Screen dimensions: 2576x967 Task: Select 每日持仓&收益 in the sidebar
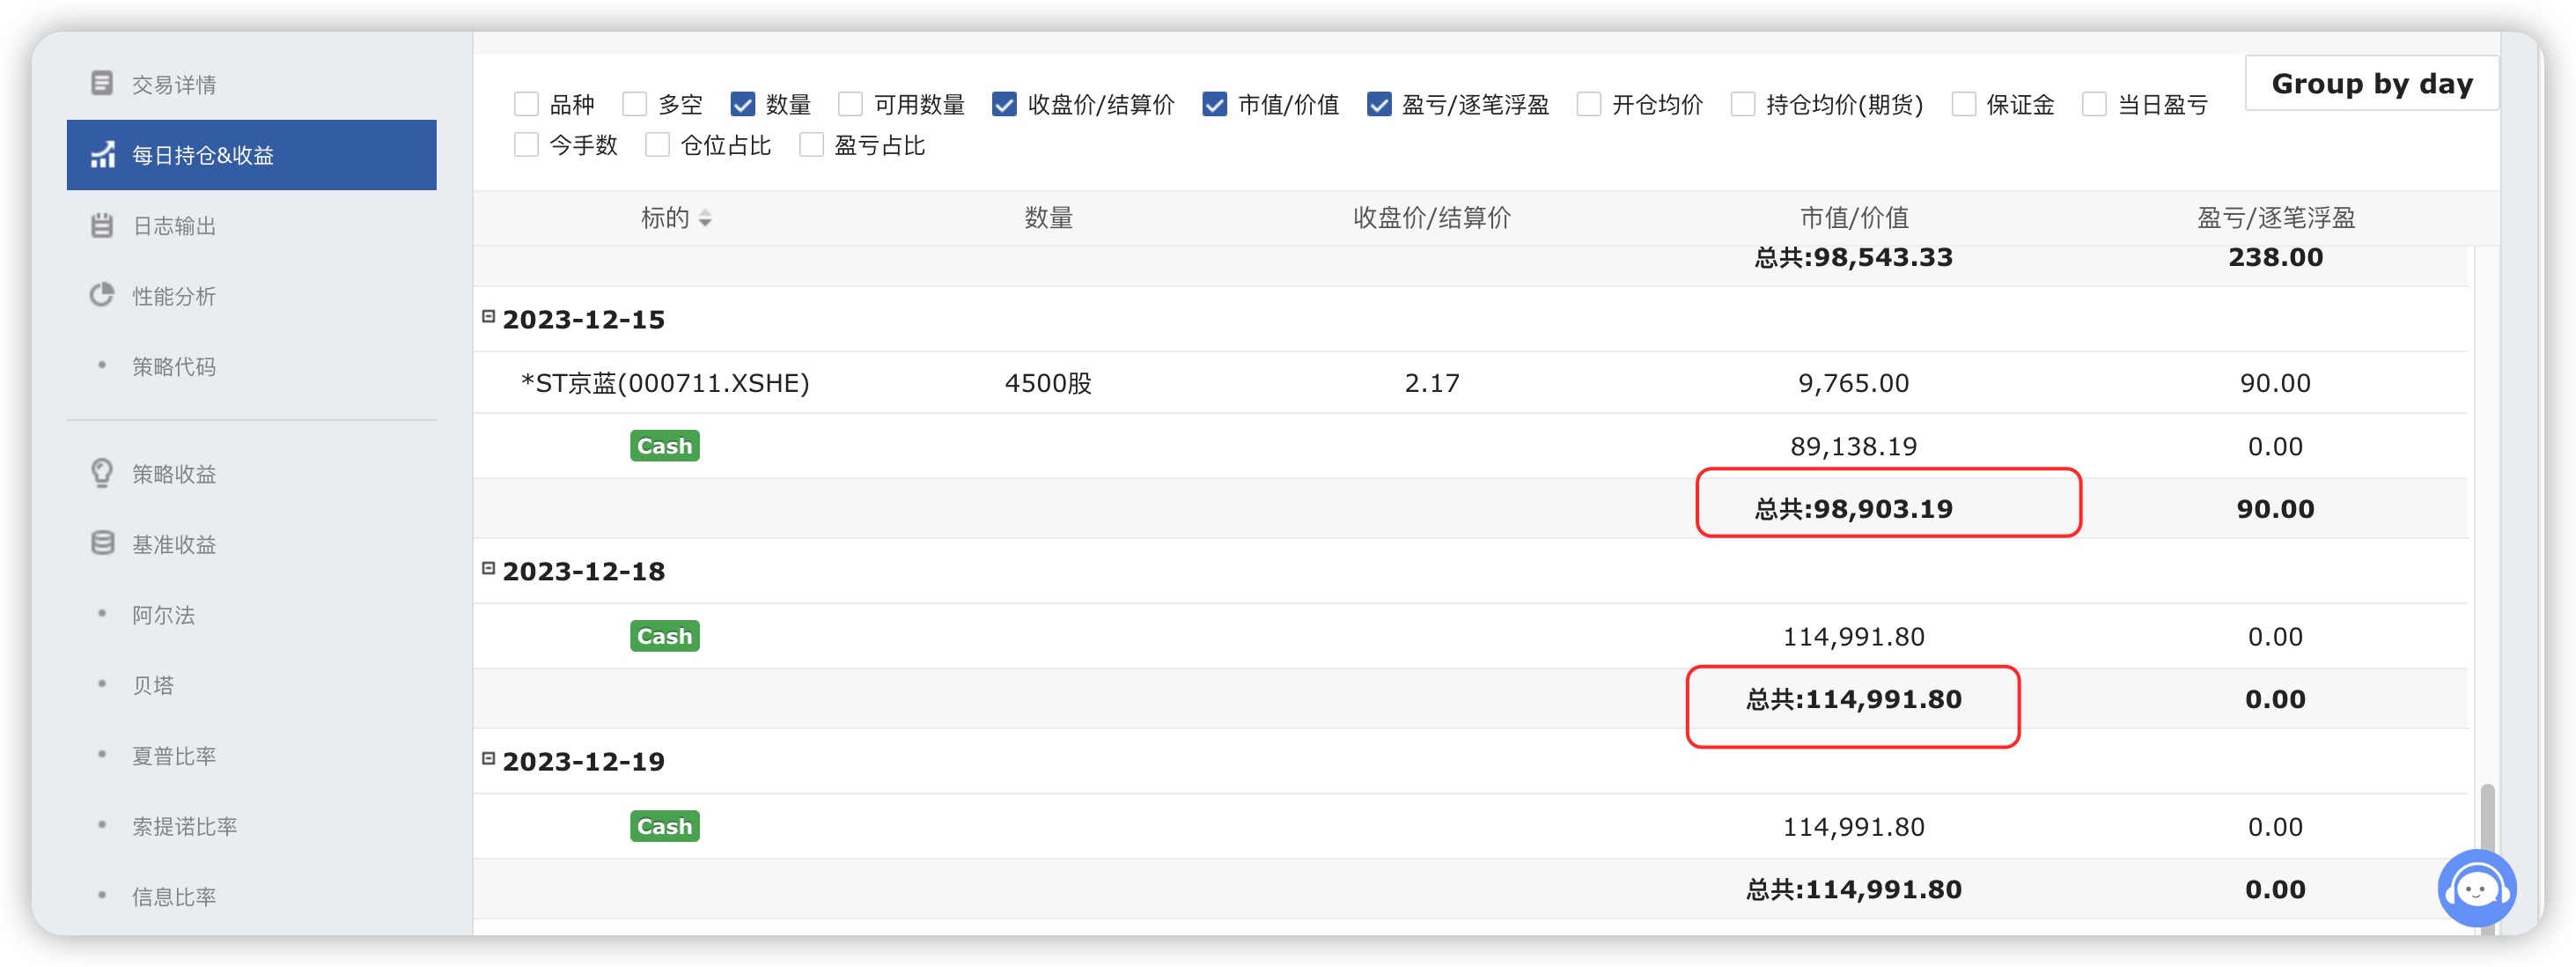251,155
